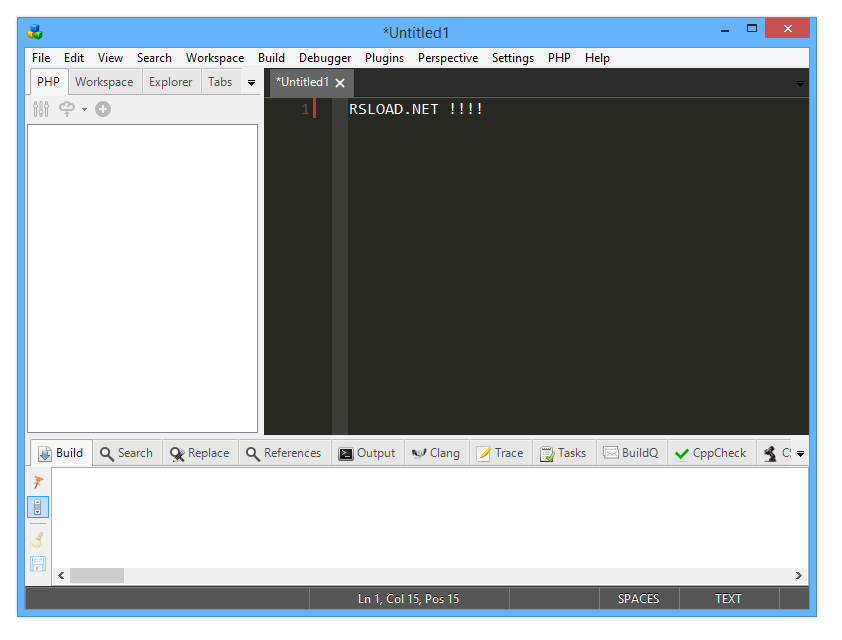Expand the sidebar tabs overflow dropdown
Viewport: 842px width, 640px height.
[x=251, y=83]
